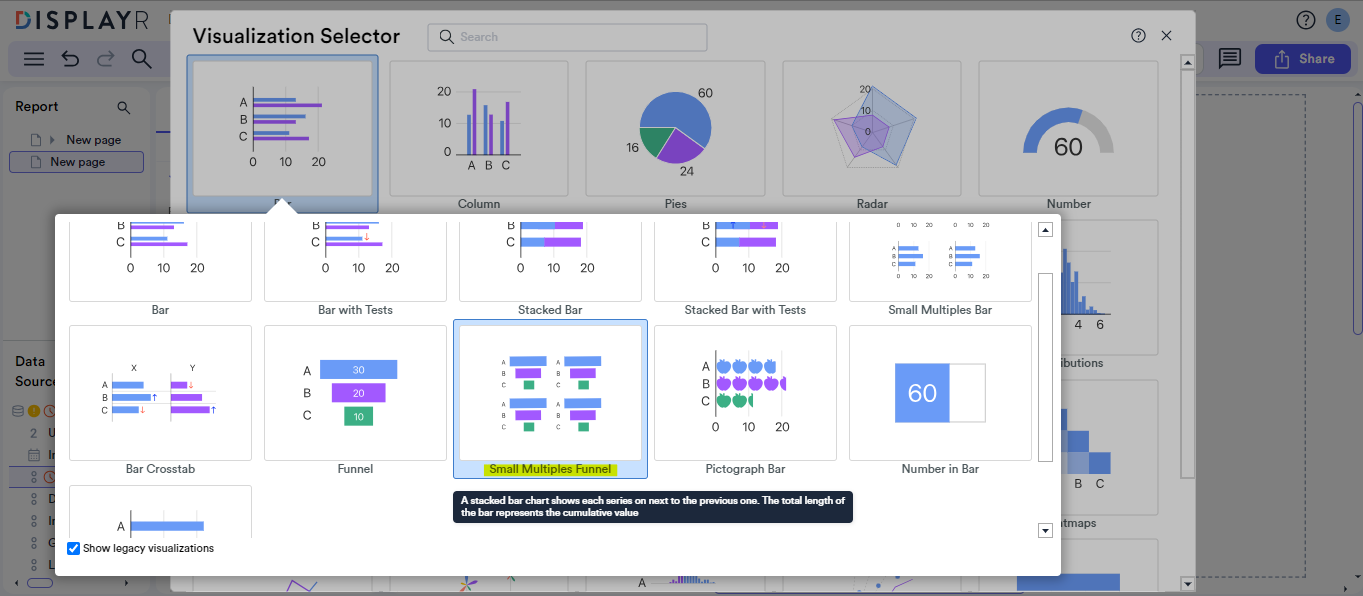
Task: Open the comments panel
Action: pyautogui.click(x=1229, y=58)
